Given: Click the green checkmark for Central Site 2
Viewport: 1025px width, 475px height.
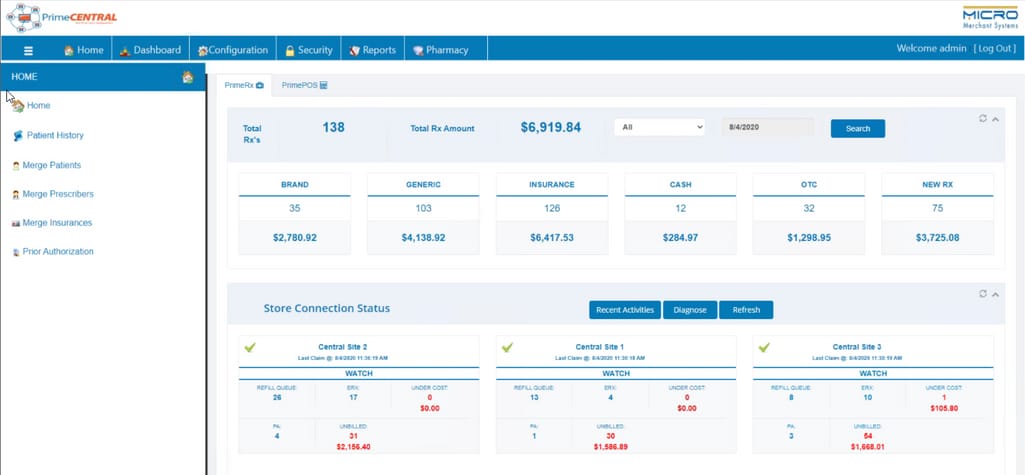Looking at the screenshot, I should [x=250, y=348].
